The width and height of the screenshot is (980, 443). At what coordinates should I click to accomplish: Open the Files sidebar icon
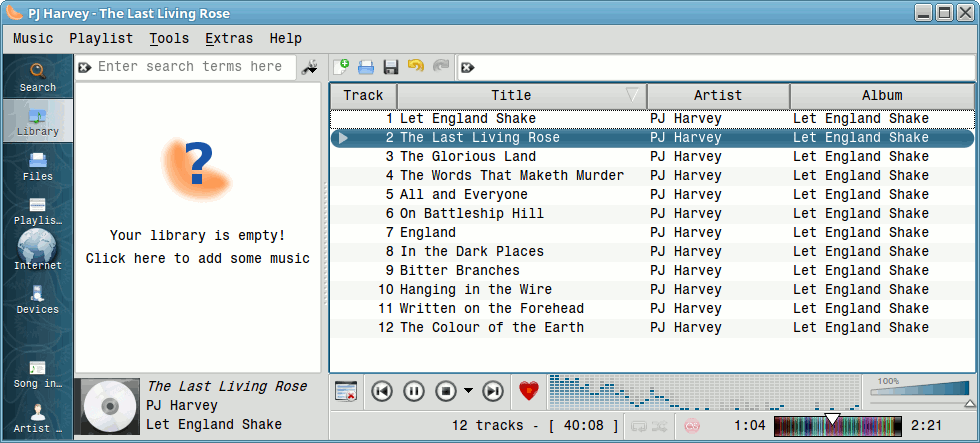pyautogui.click(x=38, y=166)
